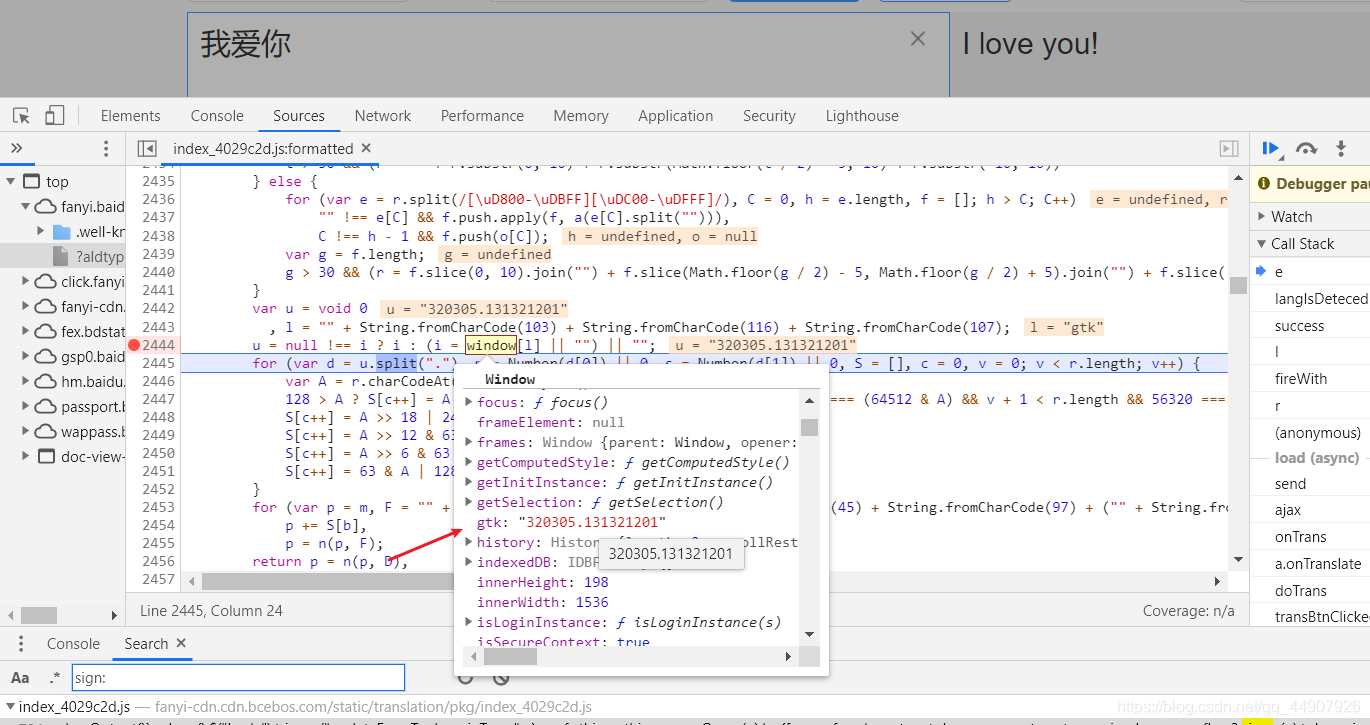Open the Security tab
Image resolution: width=1370 pixels, height=725 pixels.
769,116
